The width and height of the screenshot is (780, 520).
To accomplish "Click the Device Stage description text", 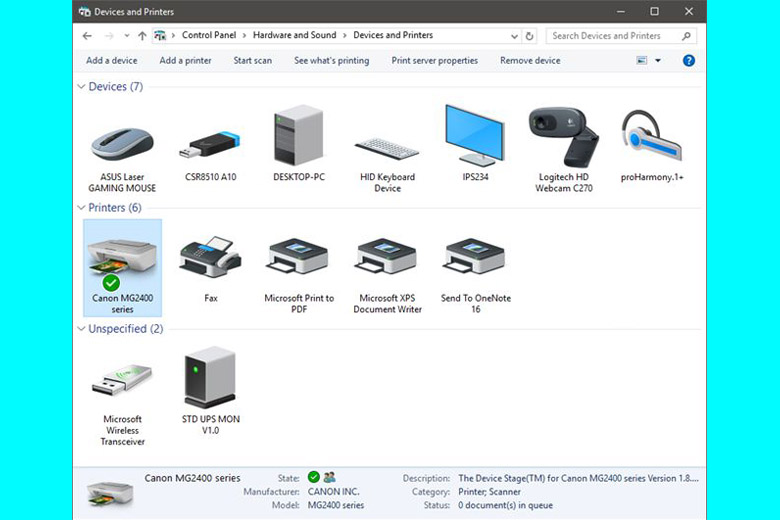I will click(579, 478).
